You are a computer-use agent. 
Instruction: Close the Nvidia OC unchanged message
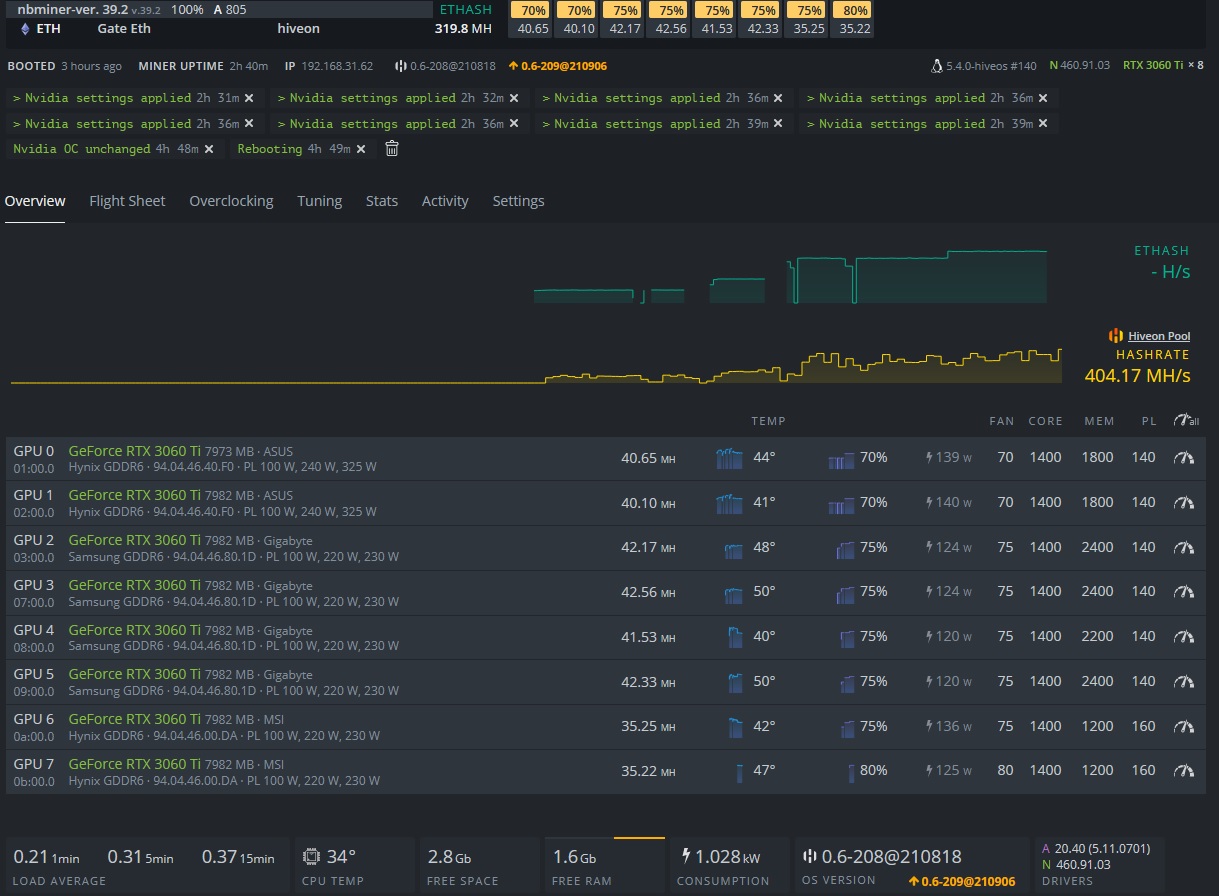209,149
